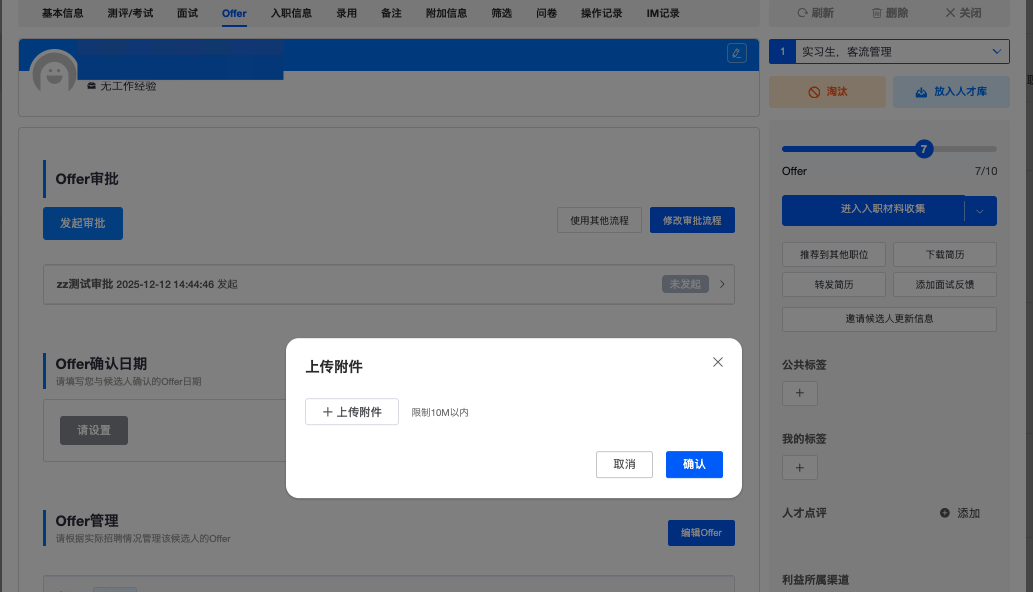Click 使用其他流程 button

tap(599, 220)
